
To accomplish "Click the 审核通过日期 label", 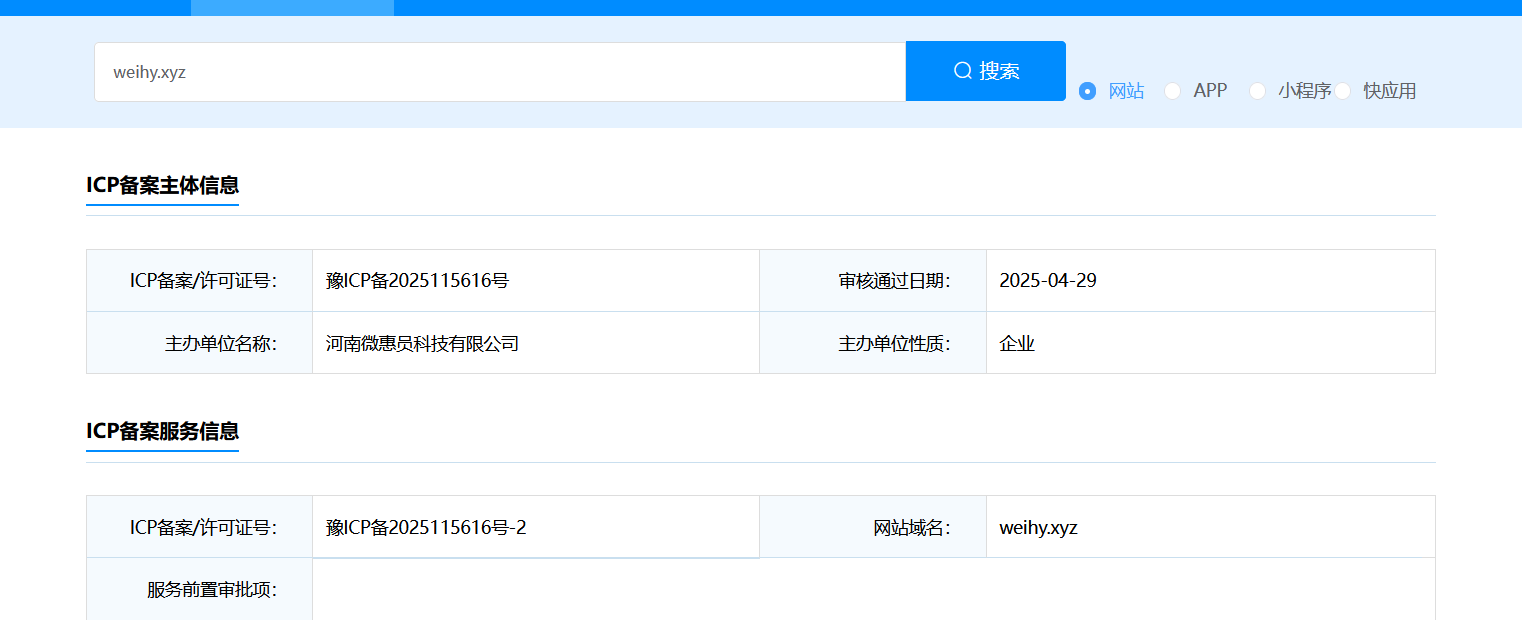I will [894, 281].
